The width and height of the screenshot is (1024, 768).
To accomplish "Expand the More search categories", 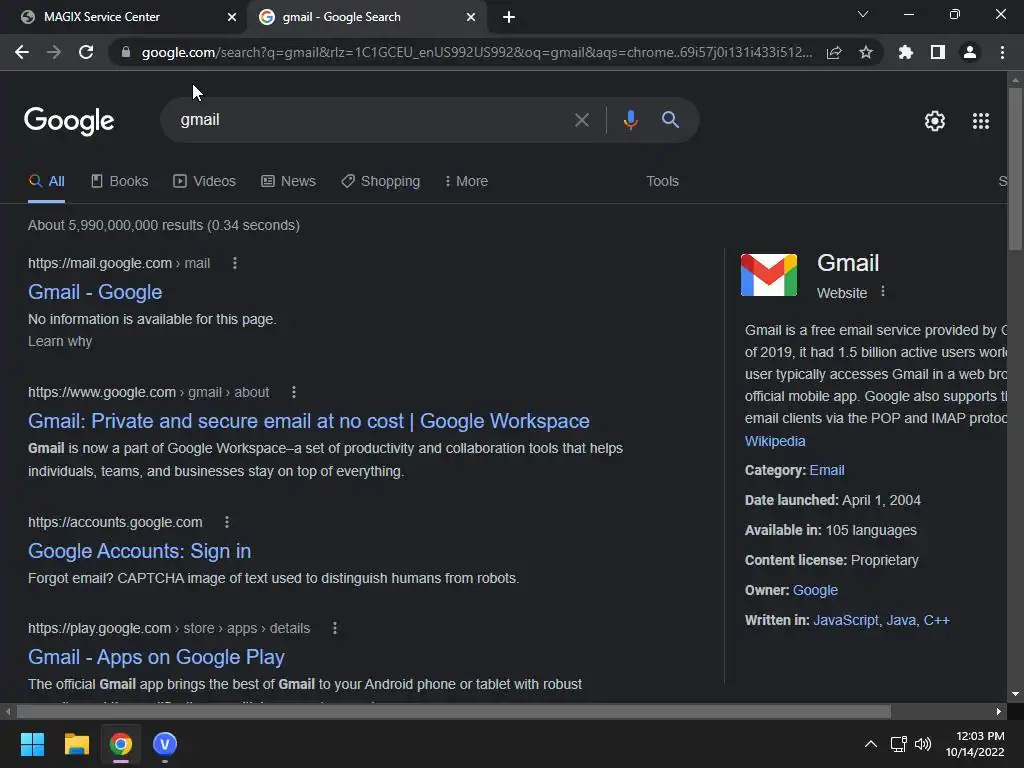I will click(466, 182).
